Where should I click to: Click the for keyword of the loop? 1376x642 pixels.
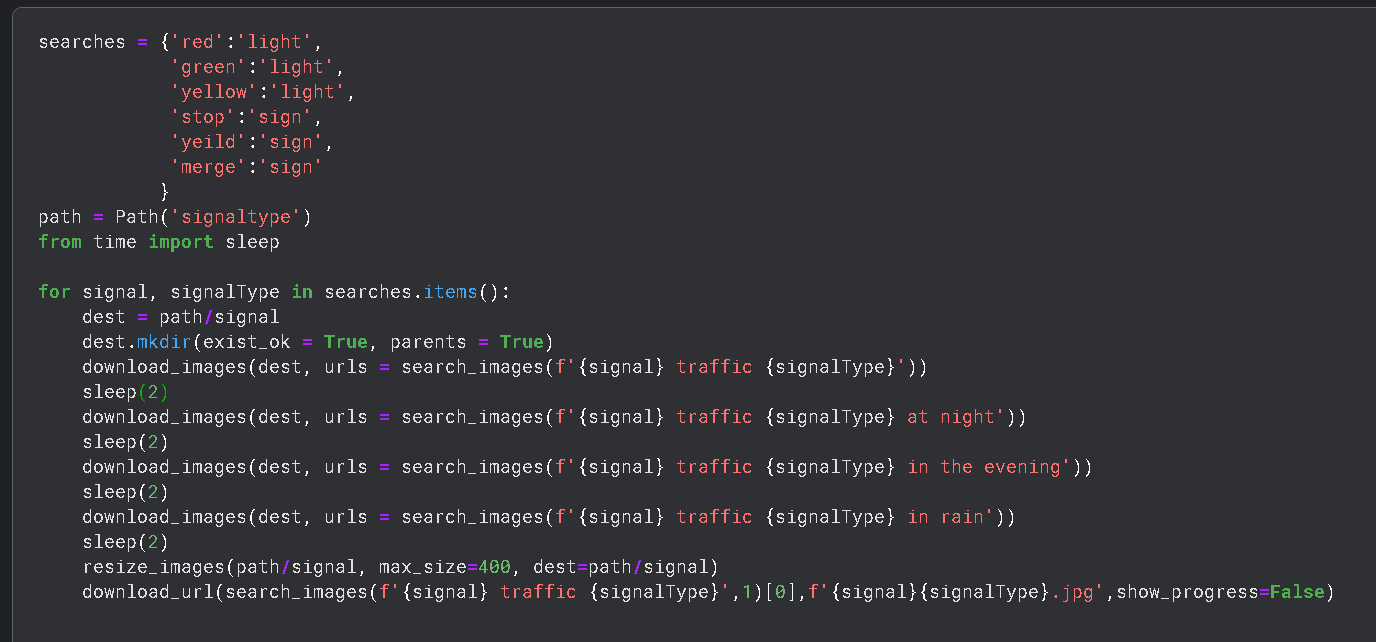[x=54, y=292]
